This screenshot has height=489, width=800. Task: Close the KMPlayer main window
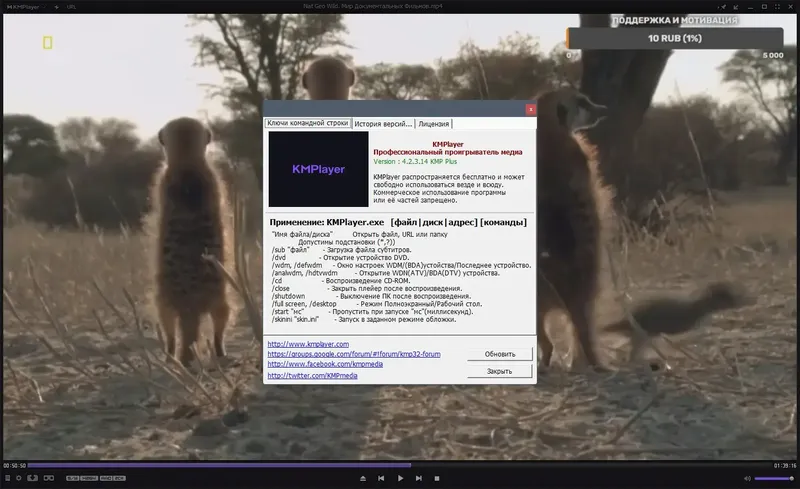(x=791, y=7)
